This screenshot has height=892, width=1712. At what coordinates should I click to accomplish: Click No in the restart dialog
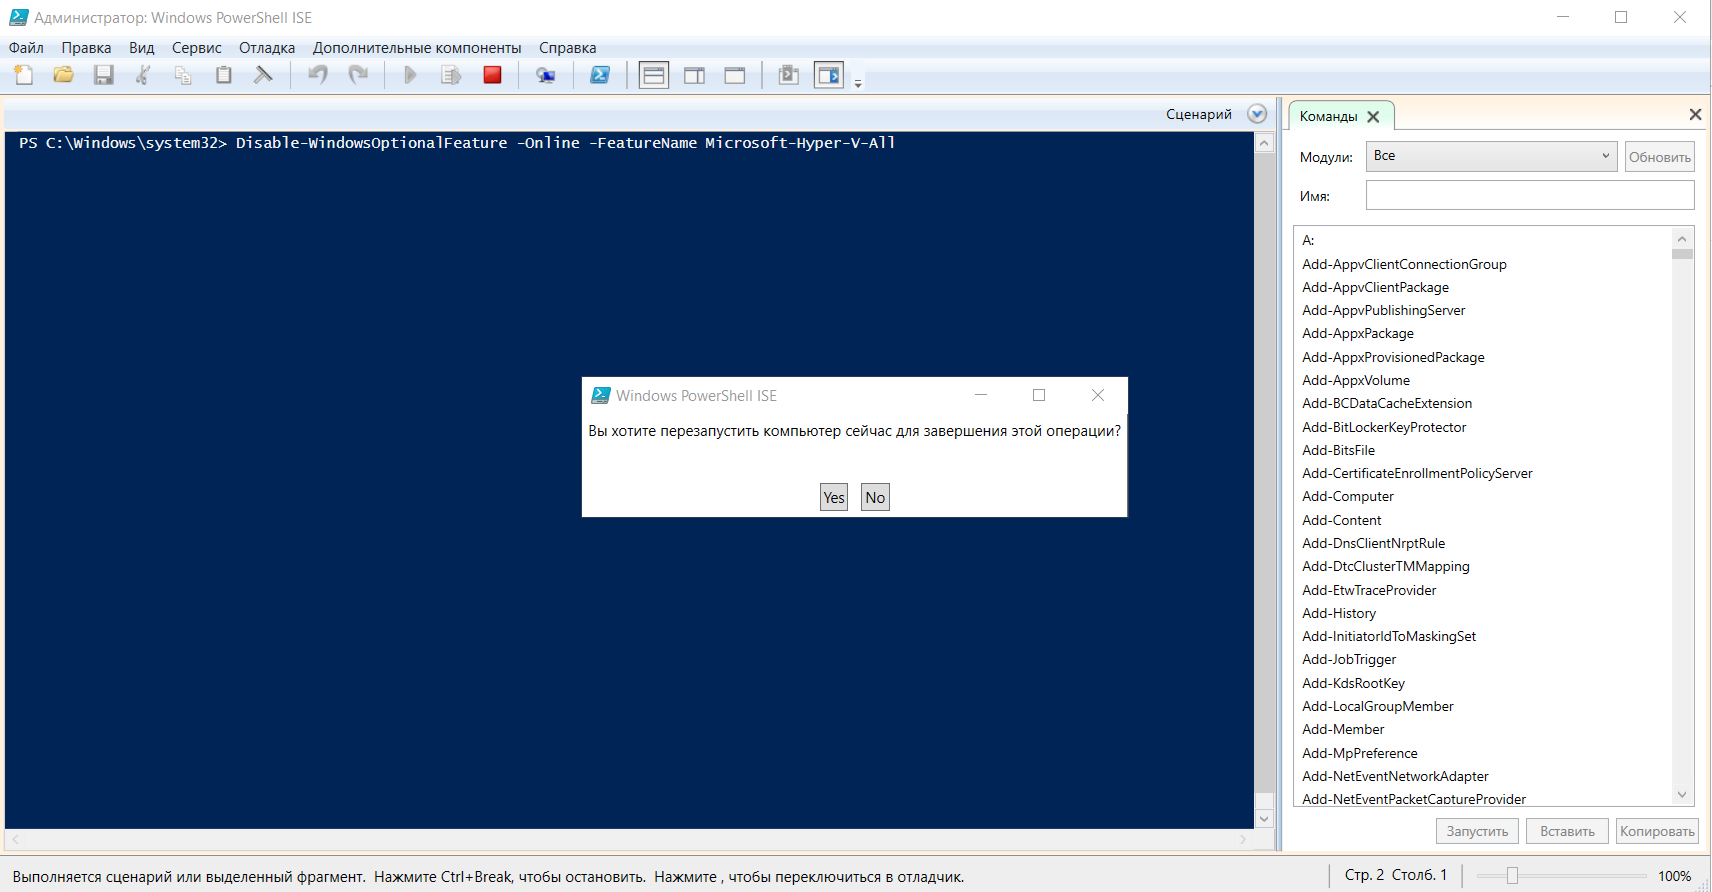pyautogui.click(x=875, y=498)
